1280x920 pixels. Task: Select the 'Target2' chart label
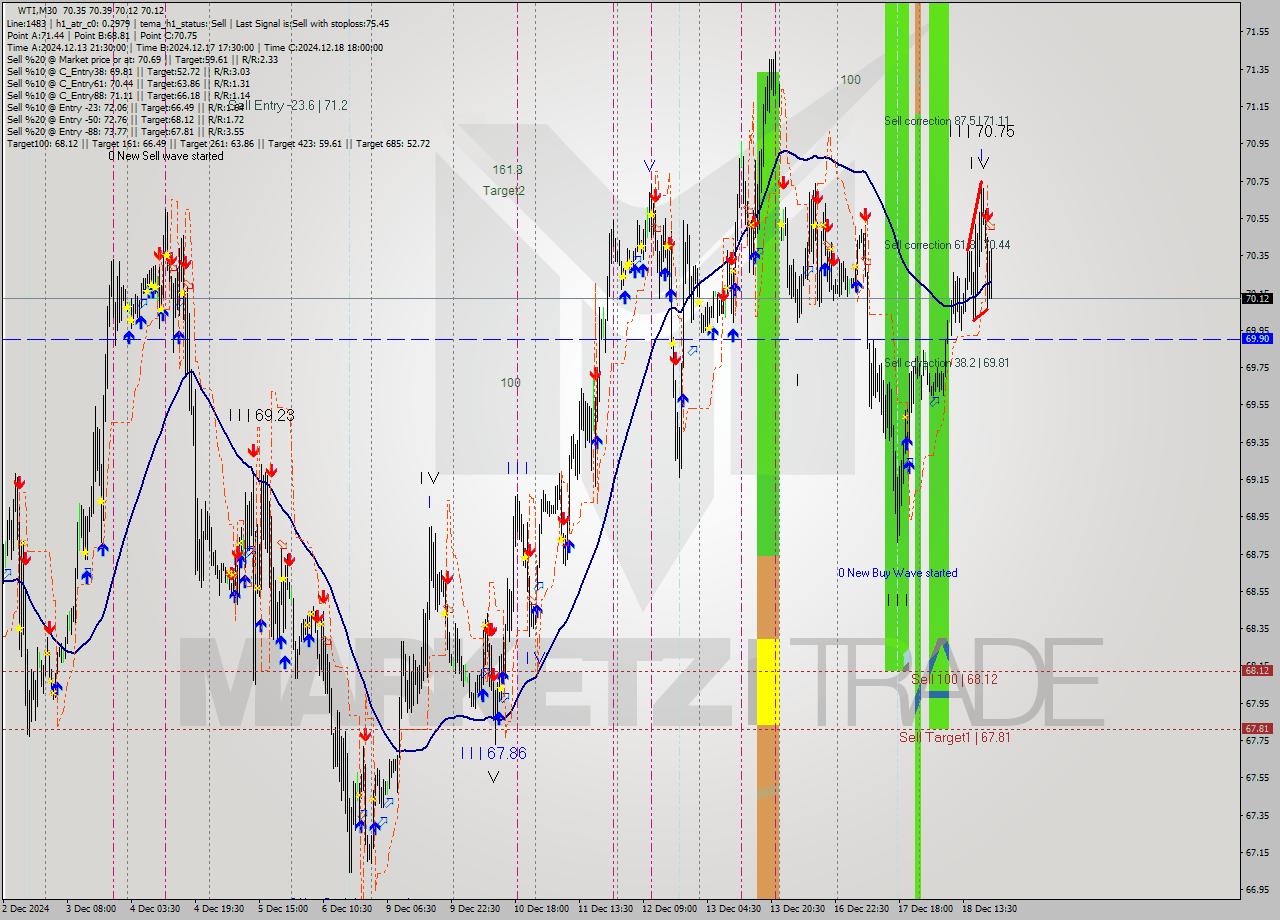(504, 190)
